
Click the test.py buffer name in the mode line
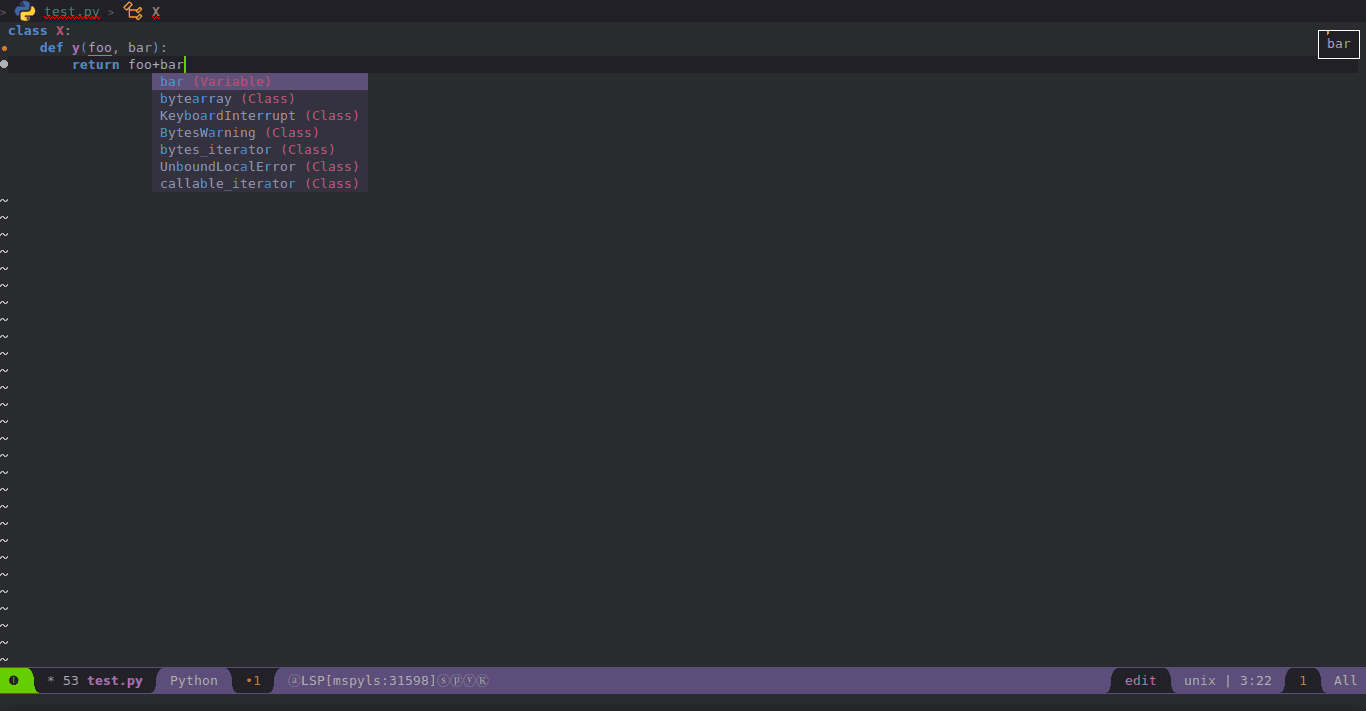(x=115, y=681)
